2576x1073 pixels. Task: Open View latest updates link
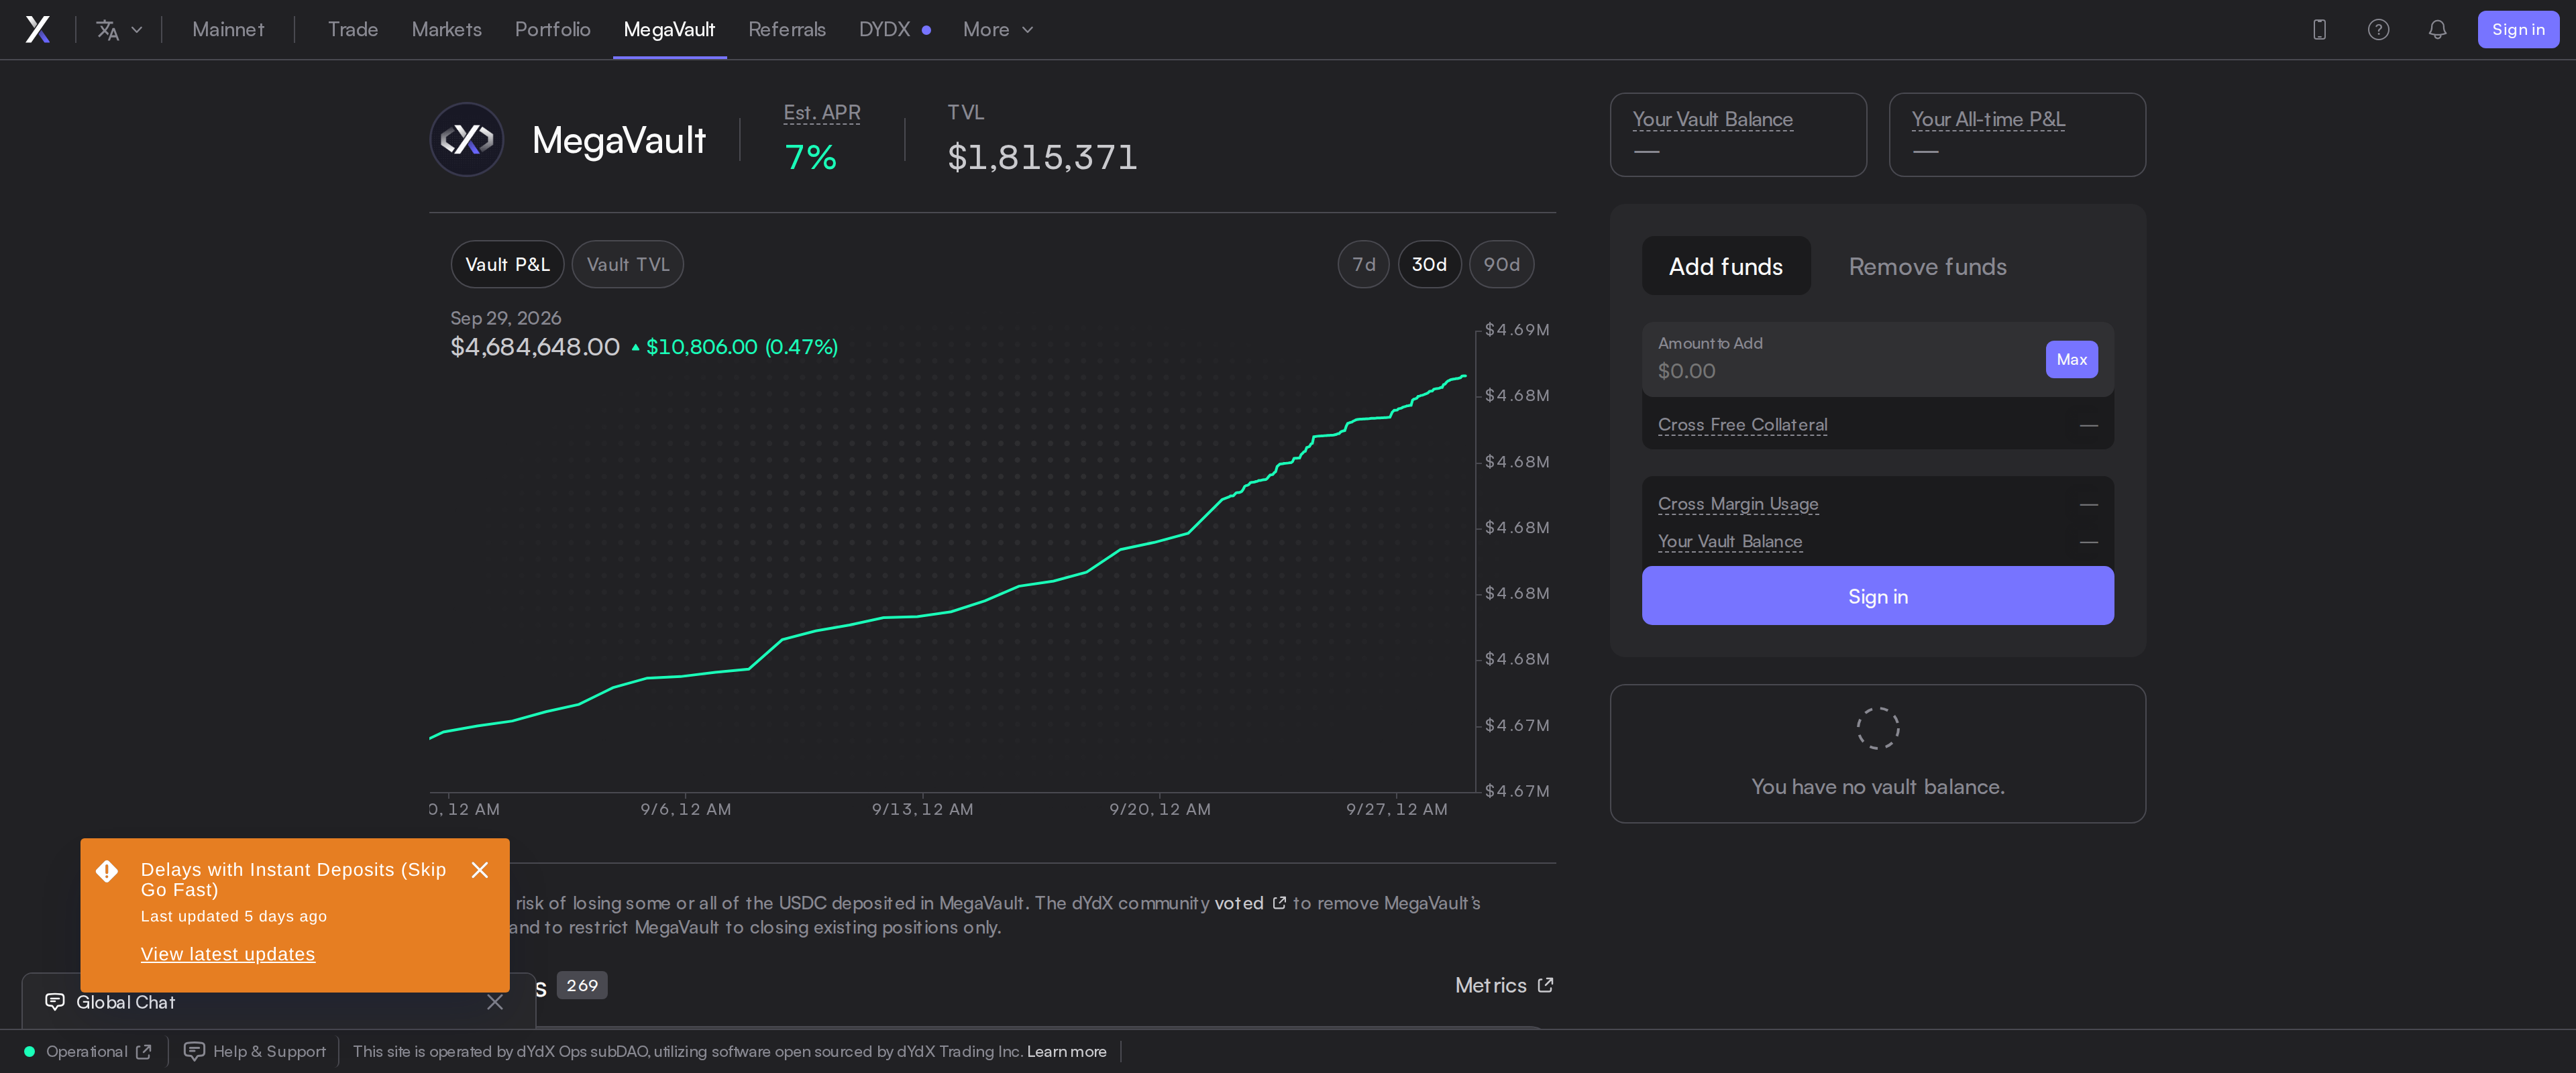tap(228, 955)
